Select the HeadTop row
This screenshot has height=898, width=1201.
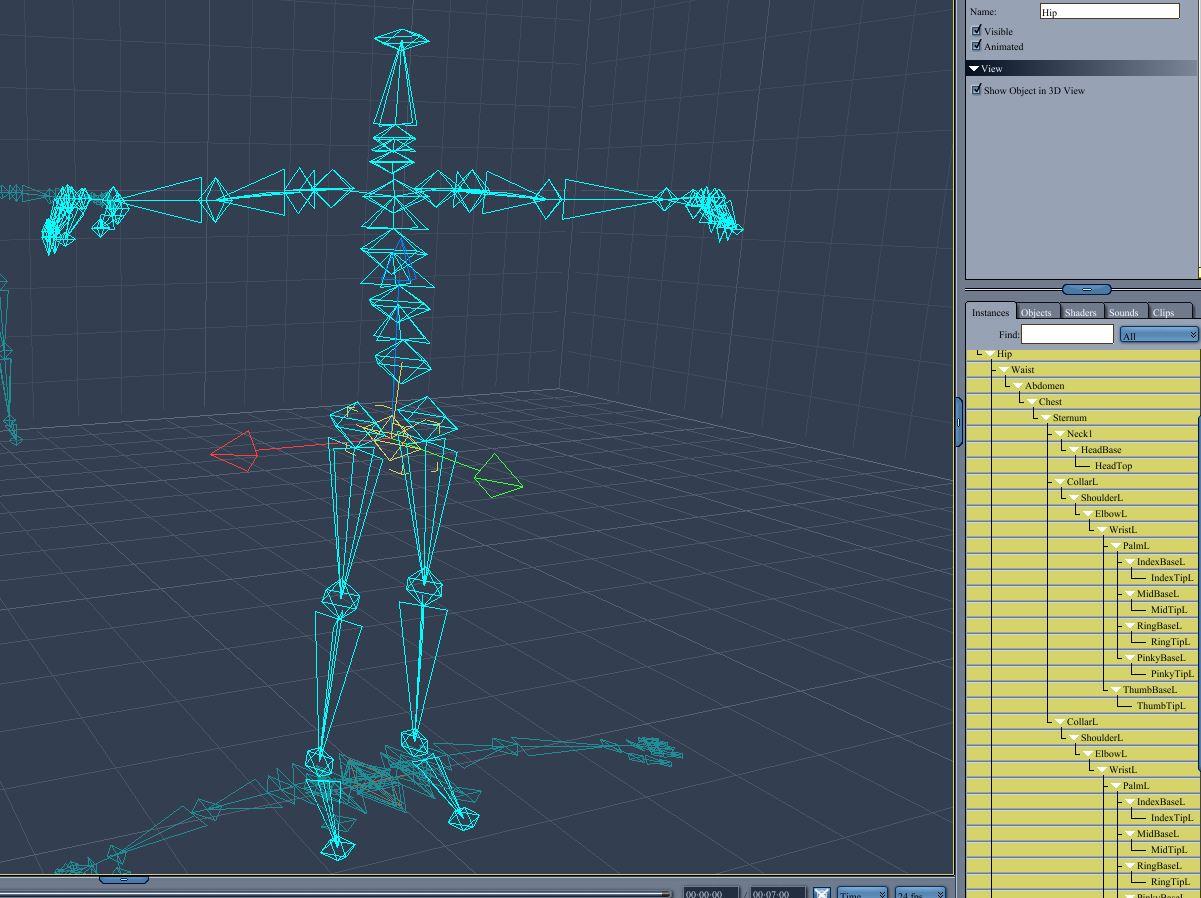click(1083, 466)
